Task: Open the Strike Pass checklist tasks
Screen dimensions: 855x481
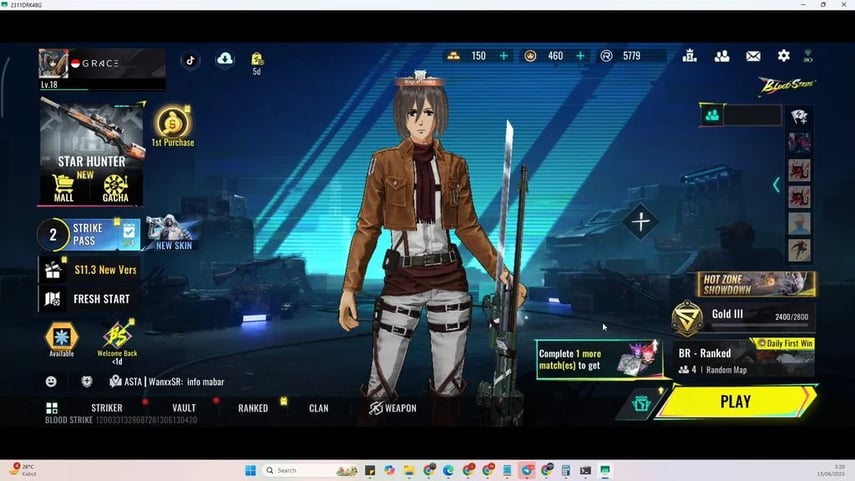Action: [129, 234]
